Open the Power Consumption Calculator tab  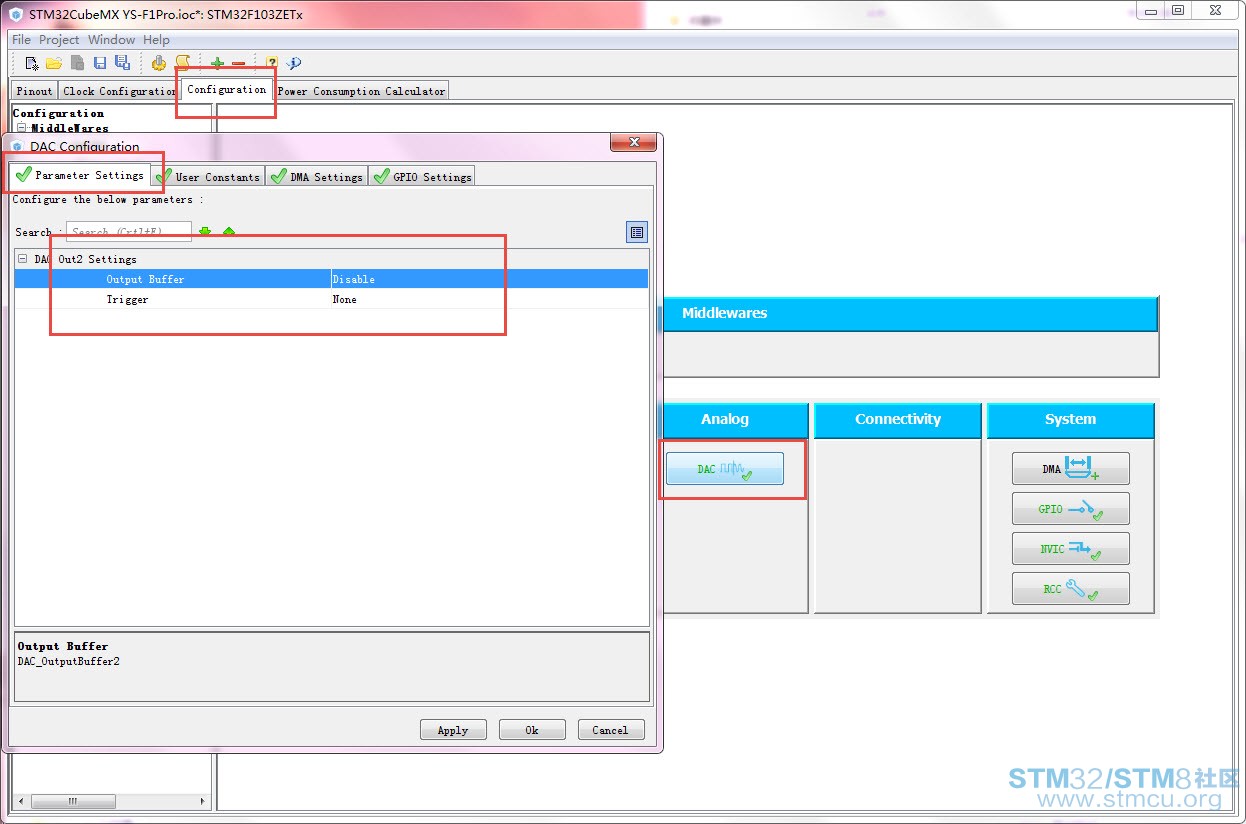point(361,91)
